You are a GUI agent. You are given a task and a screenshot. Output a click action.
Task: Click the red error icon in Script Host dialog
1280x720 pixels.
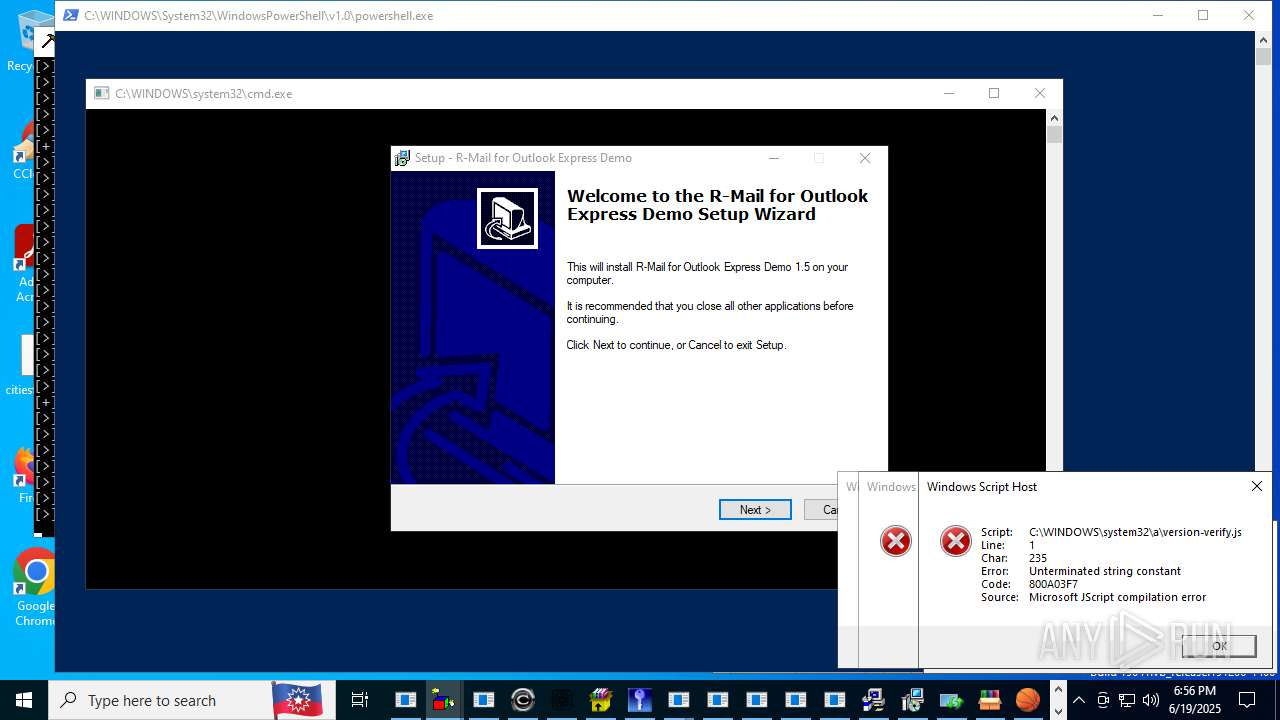(x=956, y=541)
